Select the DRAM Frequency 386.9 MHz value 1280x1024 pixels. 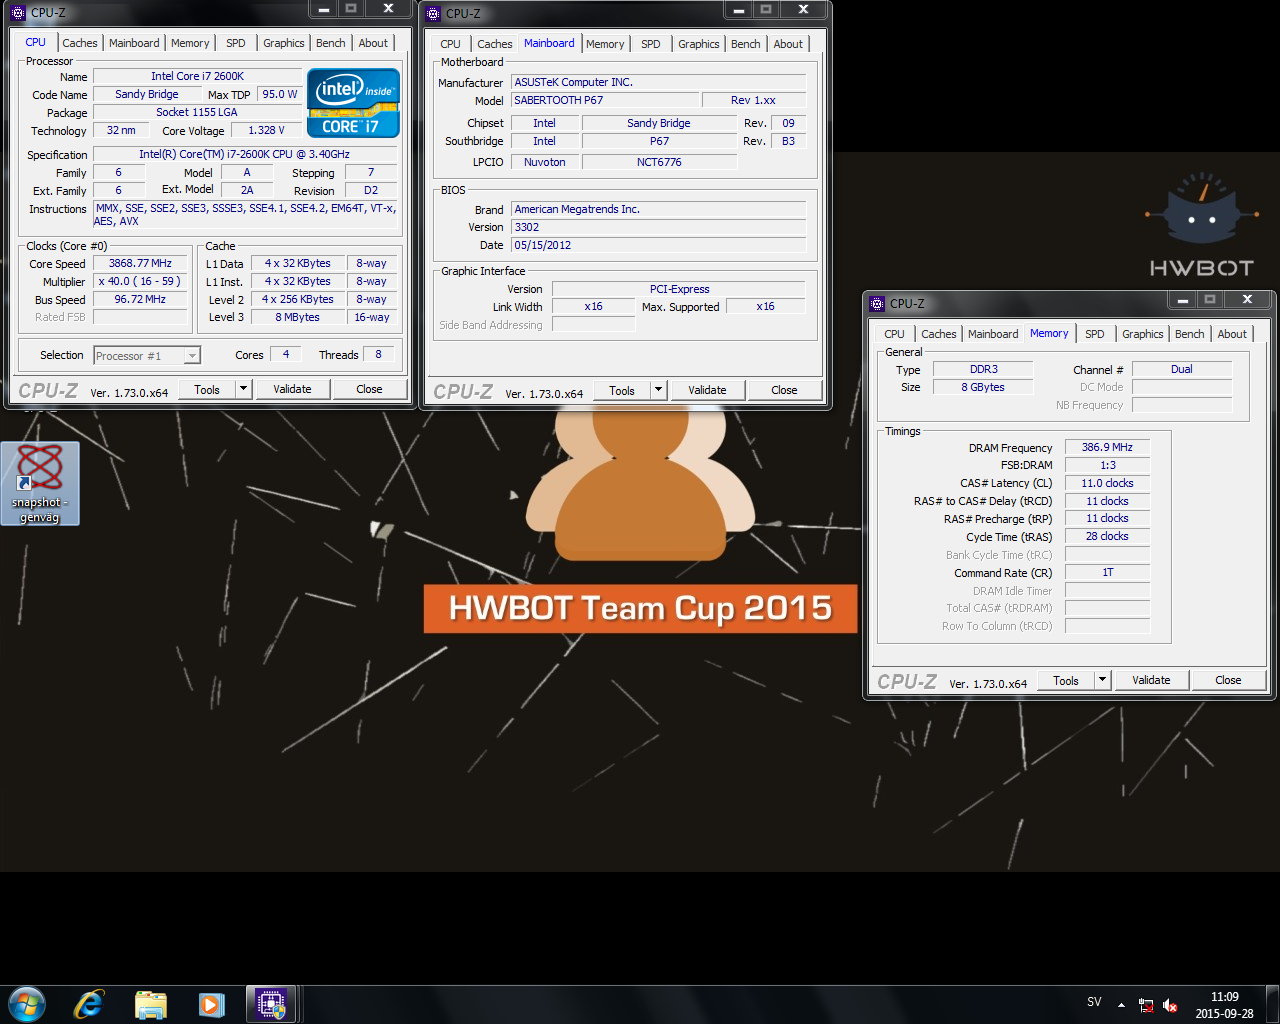(x=1107, y=448)
